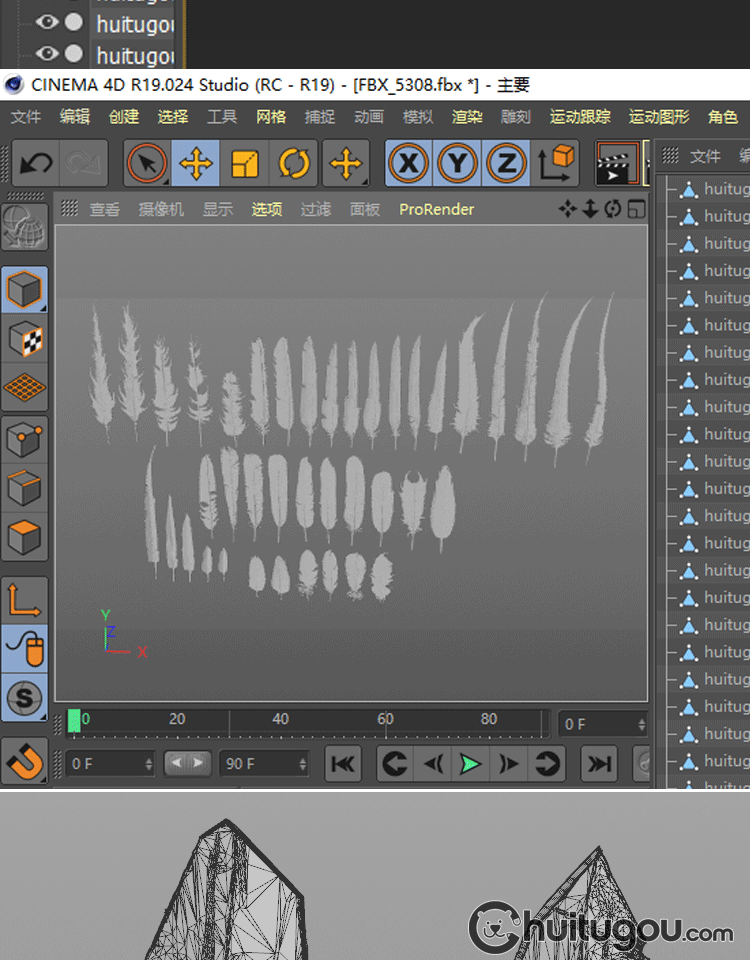The image size is (750, 960).
Task: Enable Texture mode checkered cube icon
Action: 24,340
